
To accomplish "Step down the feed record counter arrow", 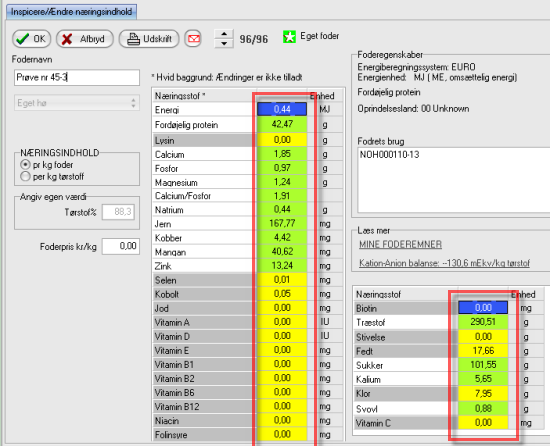I will tap(224, 43).
